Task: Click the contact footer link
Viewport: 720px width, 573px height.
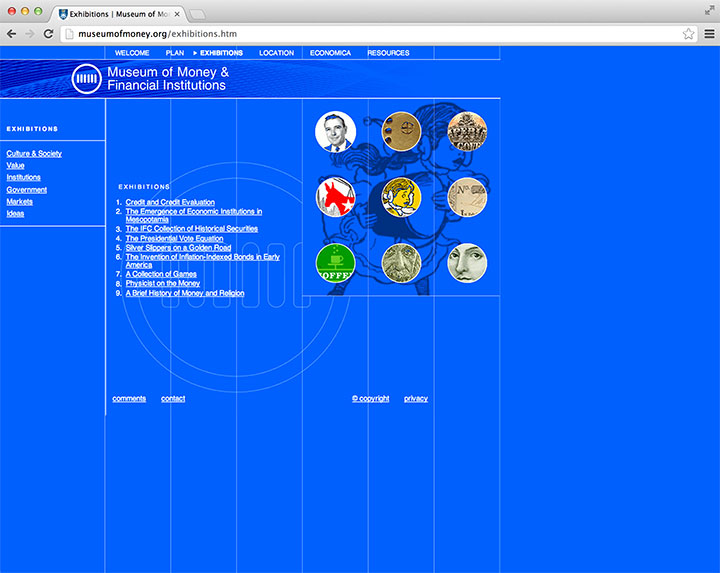Action: [x=173, y=399]
